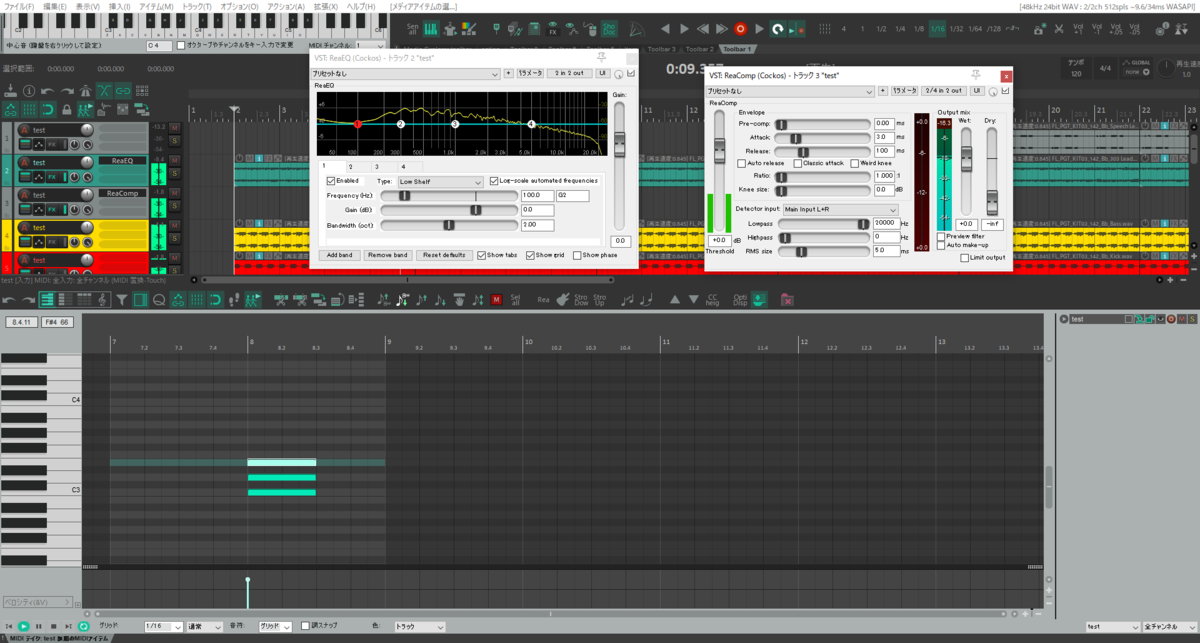Open the 編集(E) menu
1200x643 pixels.
[54, 6]
